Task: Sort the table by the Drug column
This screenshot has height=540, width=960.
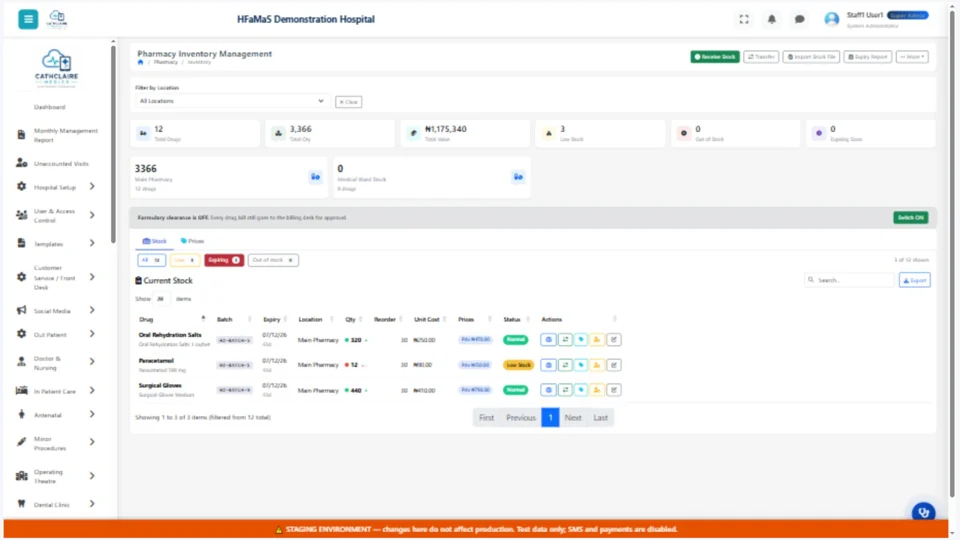Action: click(172, 320)
